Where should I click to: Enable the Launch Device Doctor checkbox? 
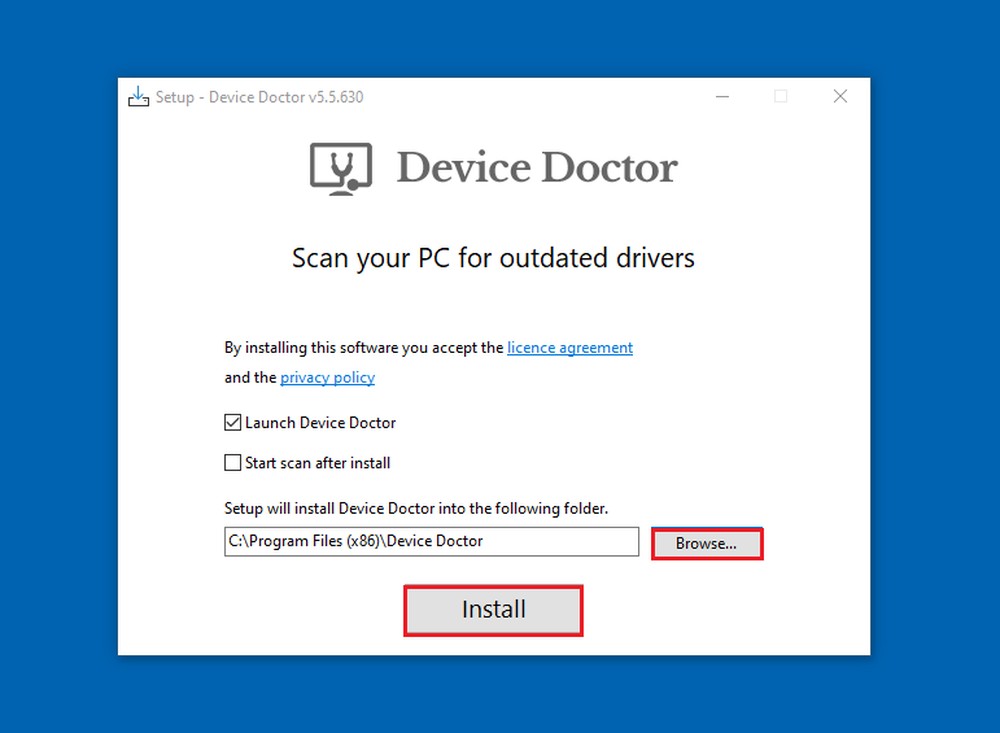pos(232,422)
